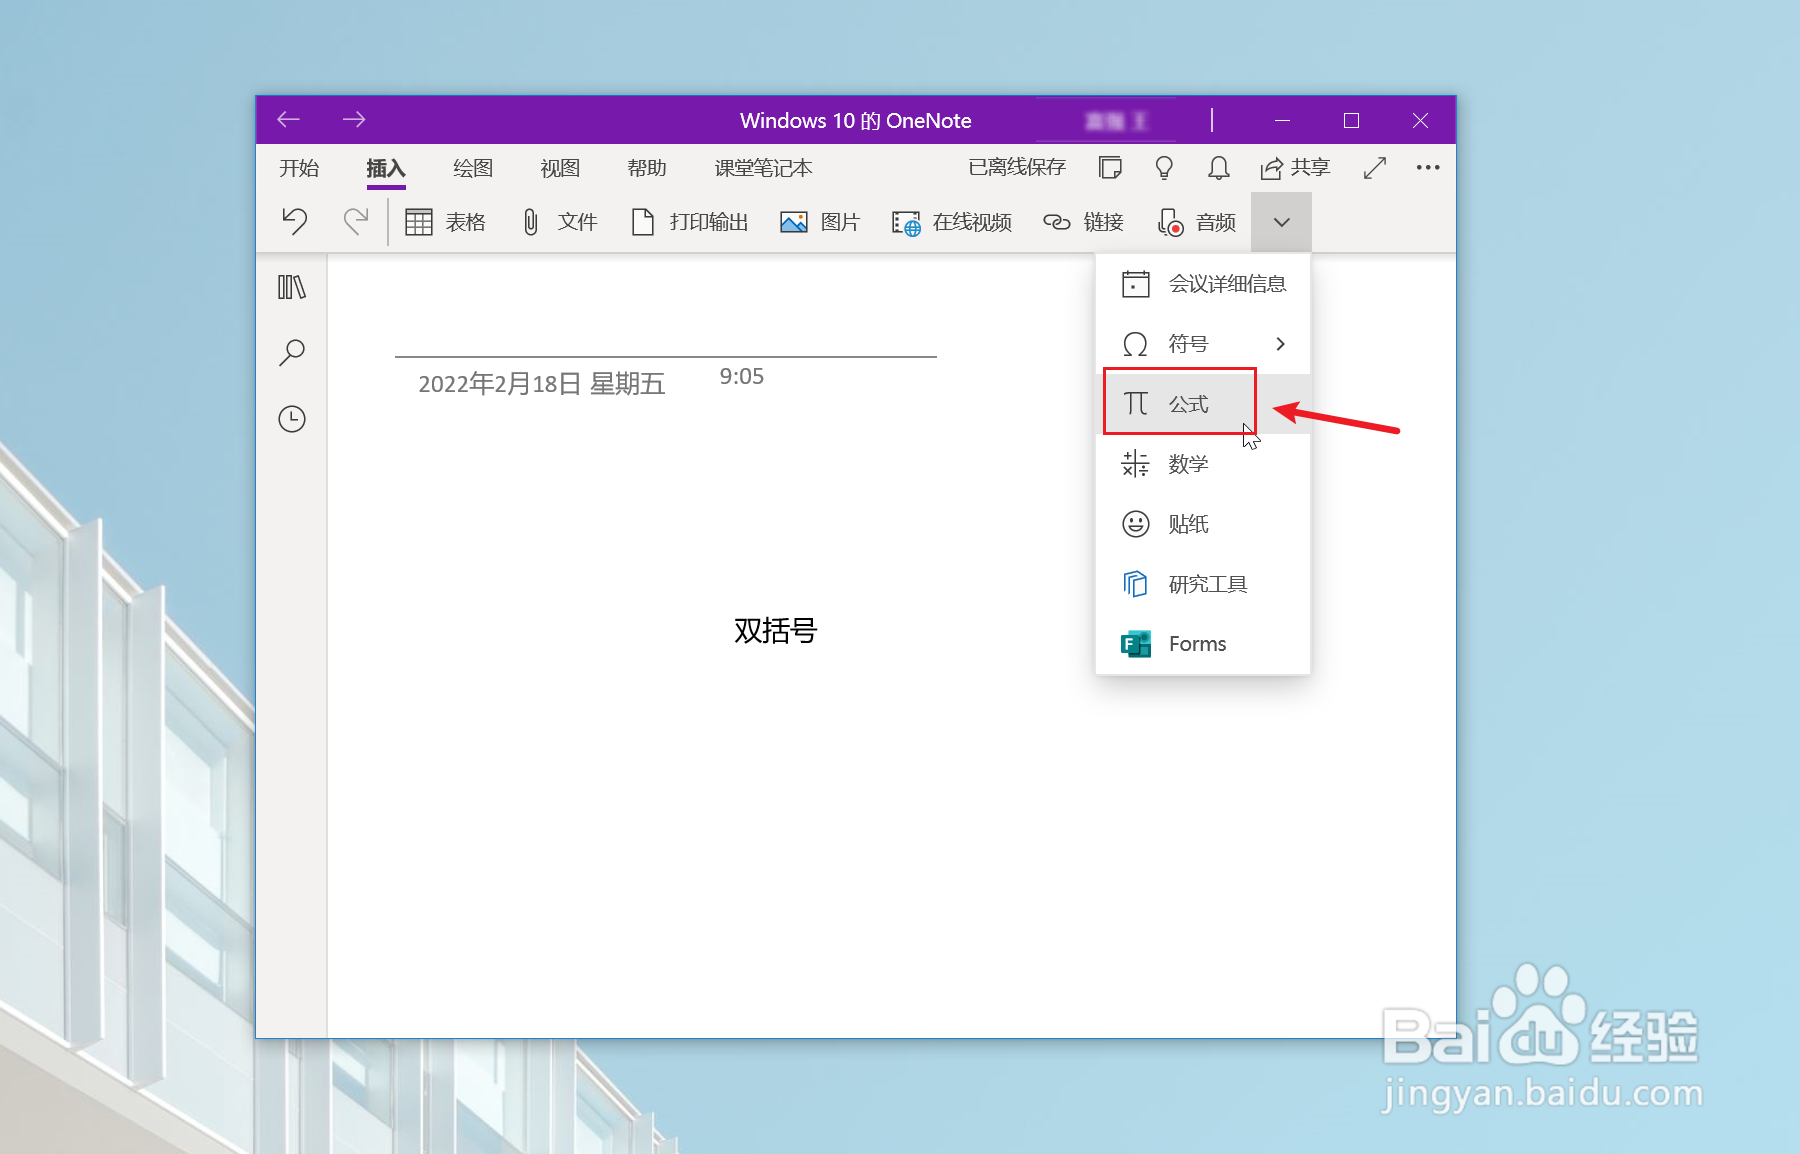The height and width of the screenshot is (1154, 1800).
Task: Go forward with the right arrow in title bar
Action: click(x=354, y=120)
